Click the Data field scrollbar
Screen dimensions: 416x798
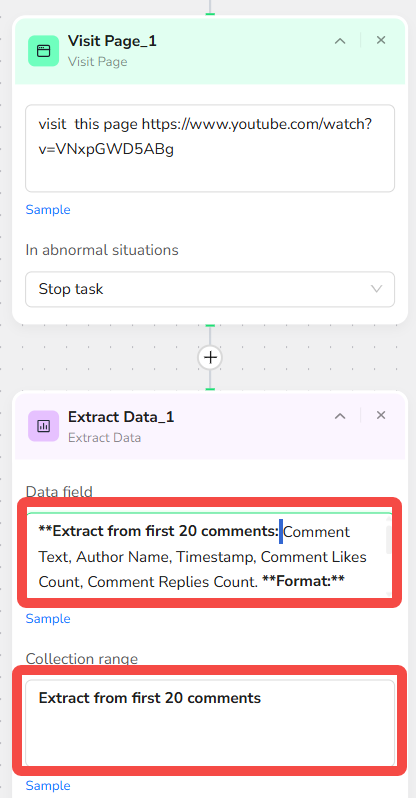pyautogui.click(x=389, y=539)
